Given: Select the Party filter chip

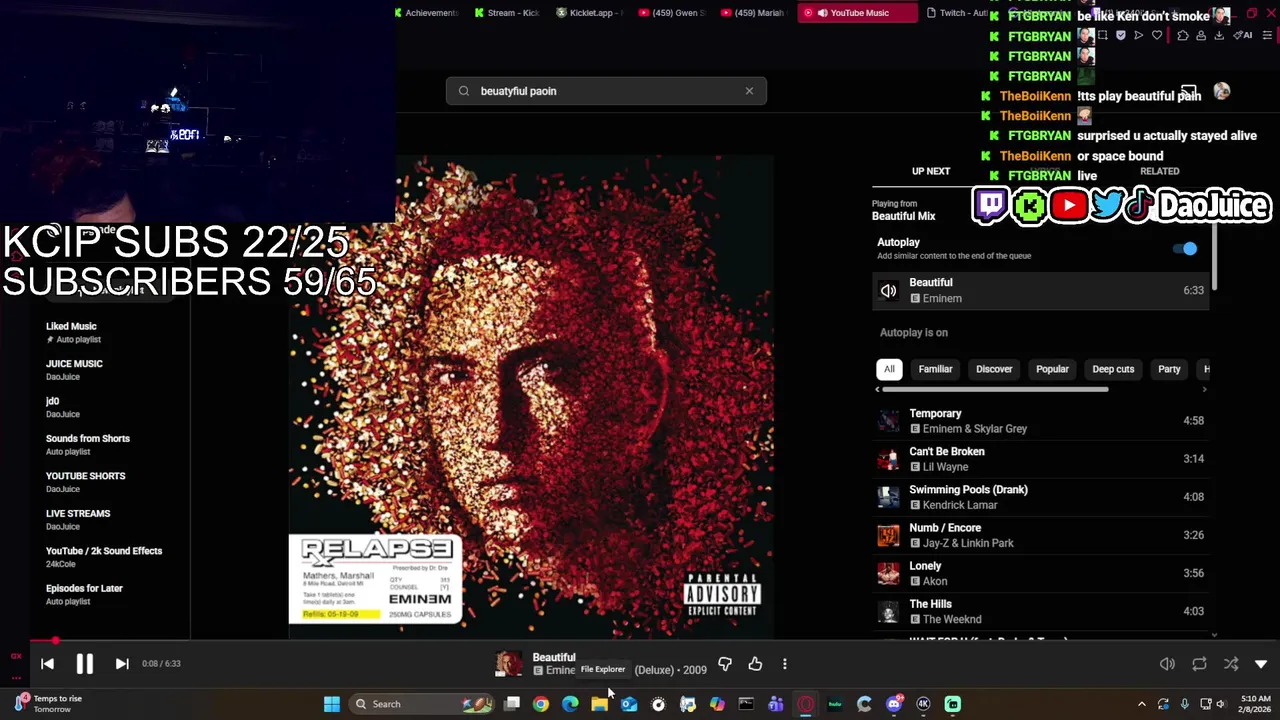Looking at the screenshot, I should click(x=1169, y=369).
